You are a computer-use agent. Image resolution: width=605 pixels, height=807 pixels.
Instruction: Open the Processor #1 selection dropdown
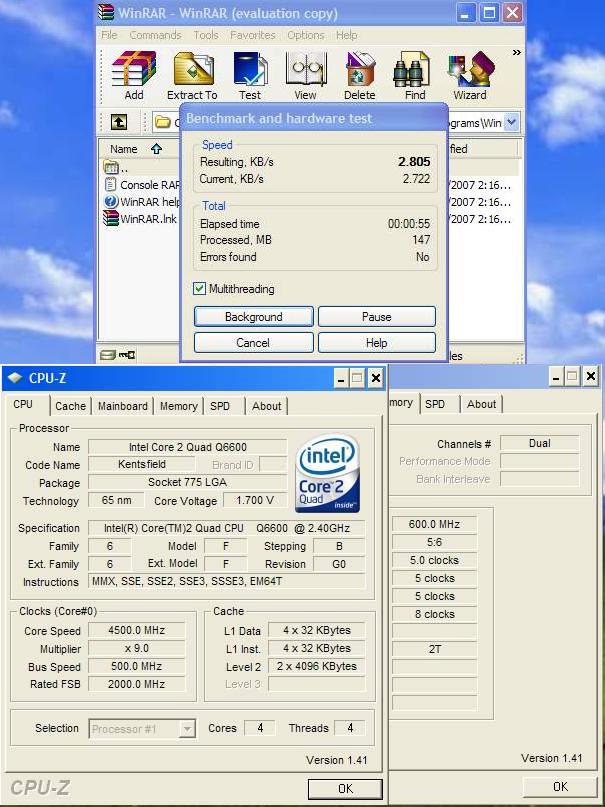click(x=142, y=729)
